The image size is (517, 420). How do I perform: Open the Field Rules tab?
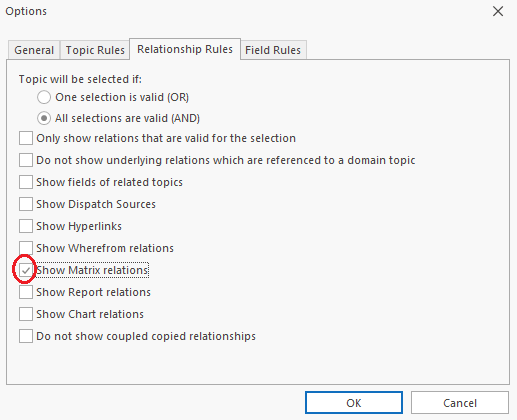click(x=273, y=50)
